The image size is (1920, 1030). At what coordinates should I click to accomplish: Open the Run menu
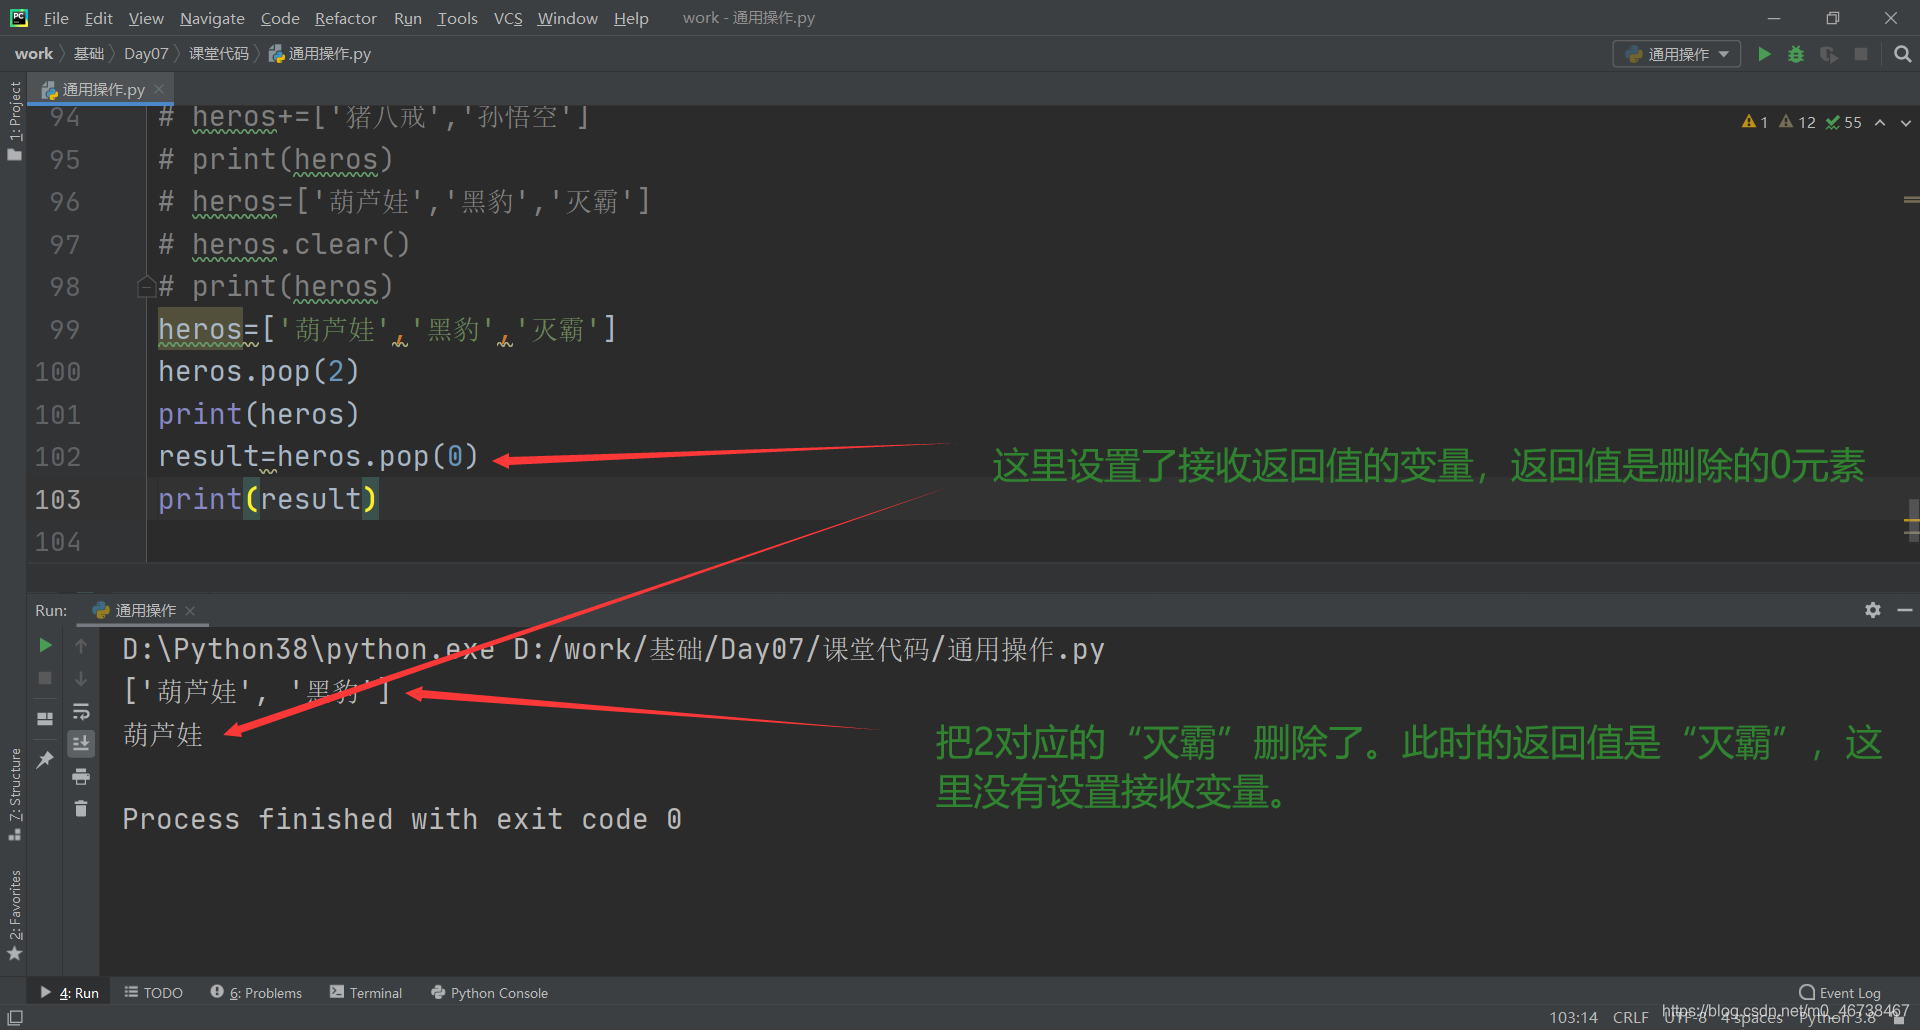[408, 18]
